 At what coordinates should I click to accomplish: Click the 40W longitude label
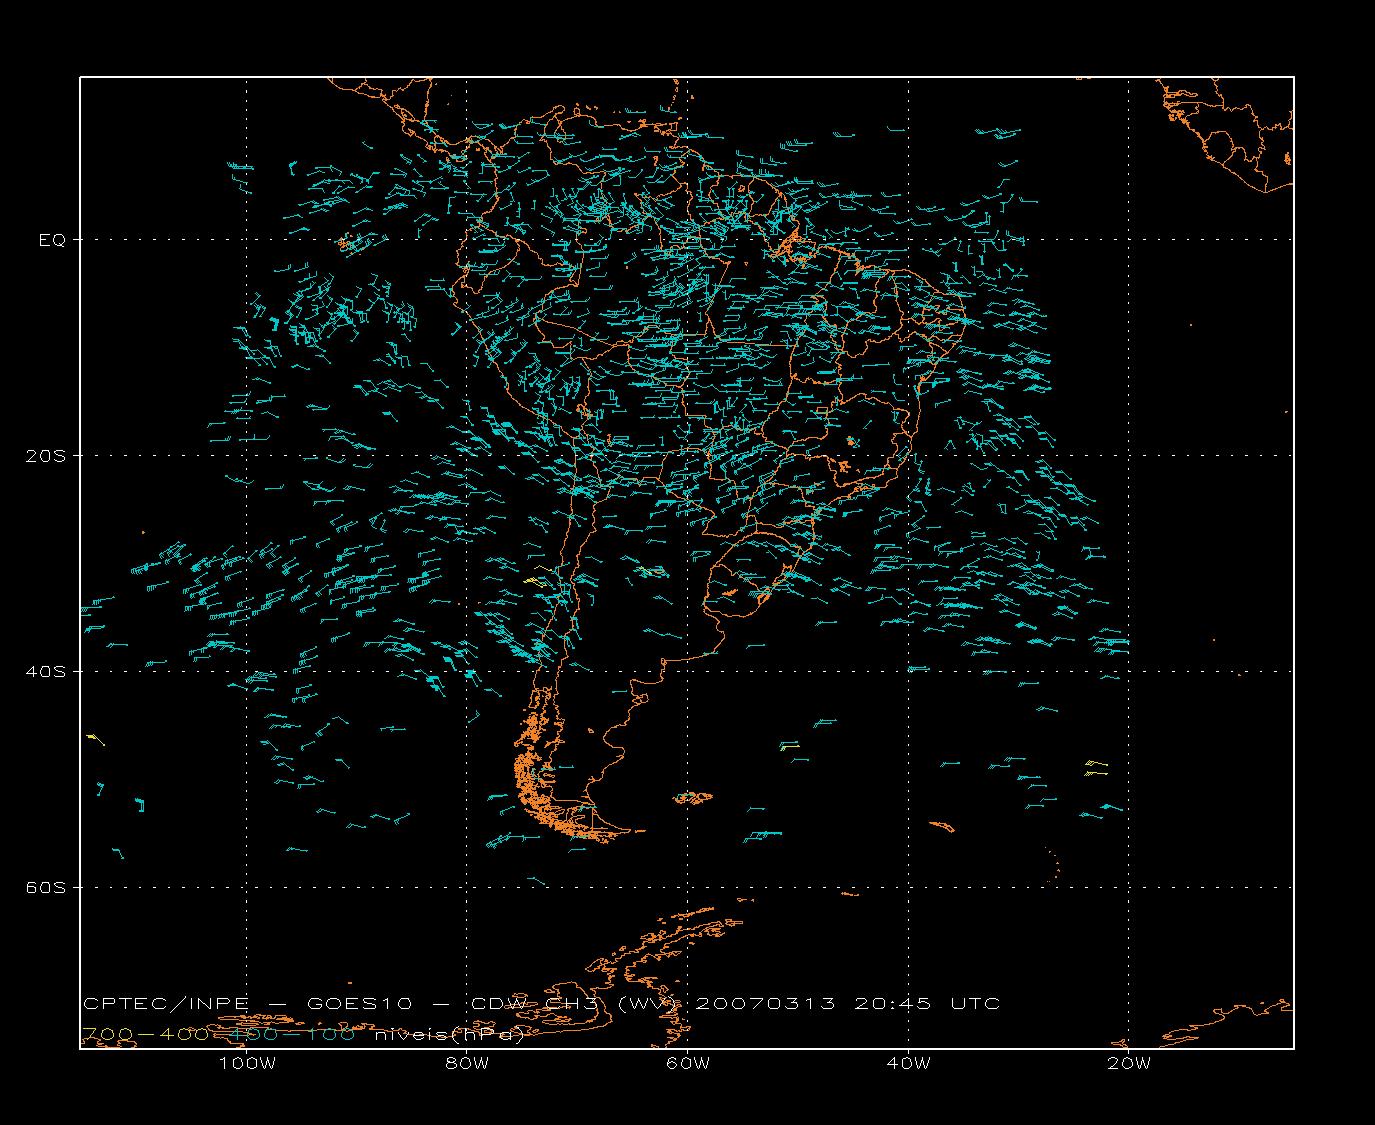click(908, 1063)
